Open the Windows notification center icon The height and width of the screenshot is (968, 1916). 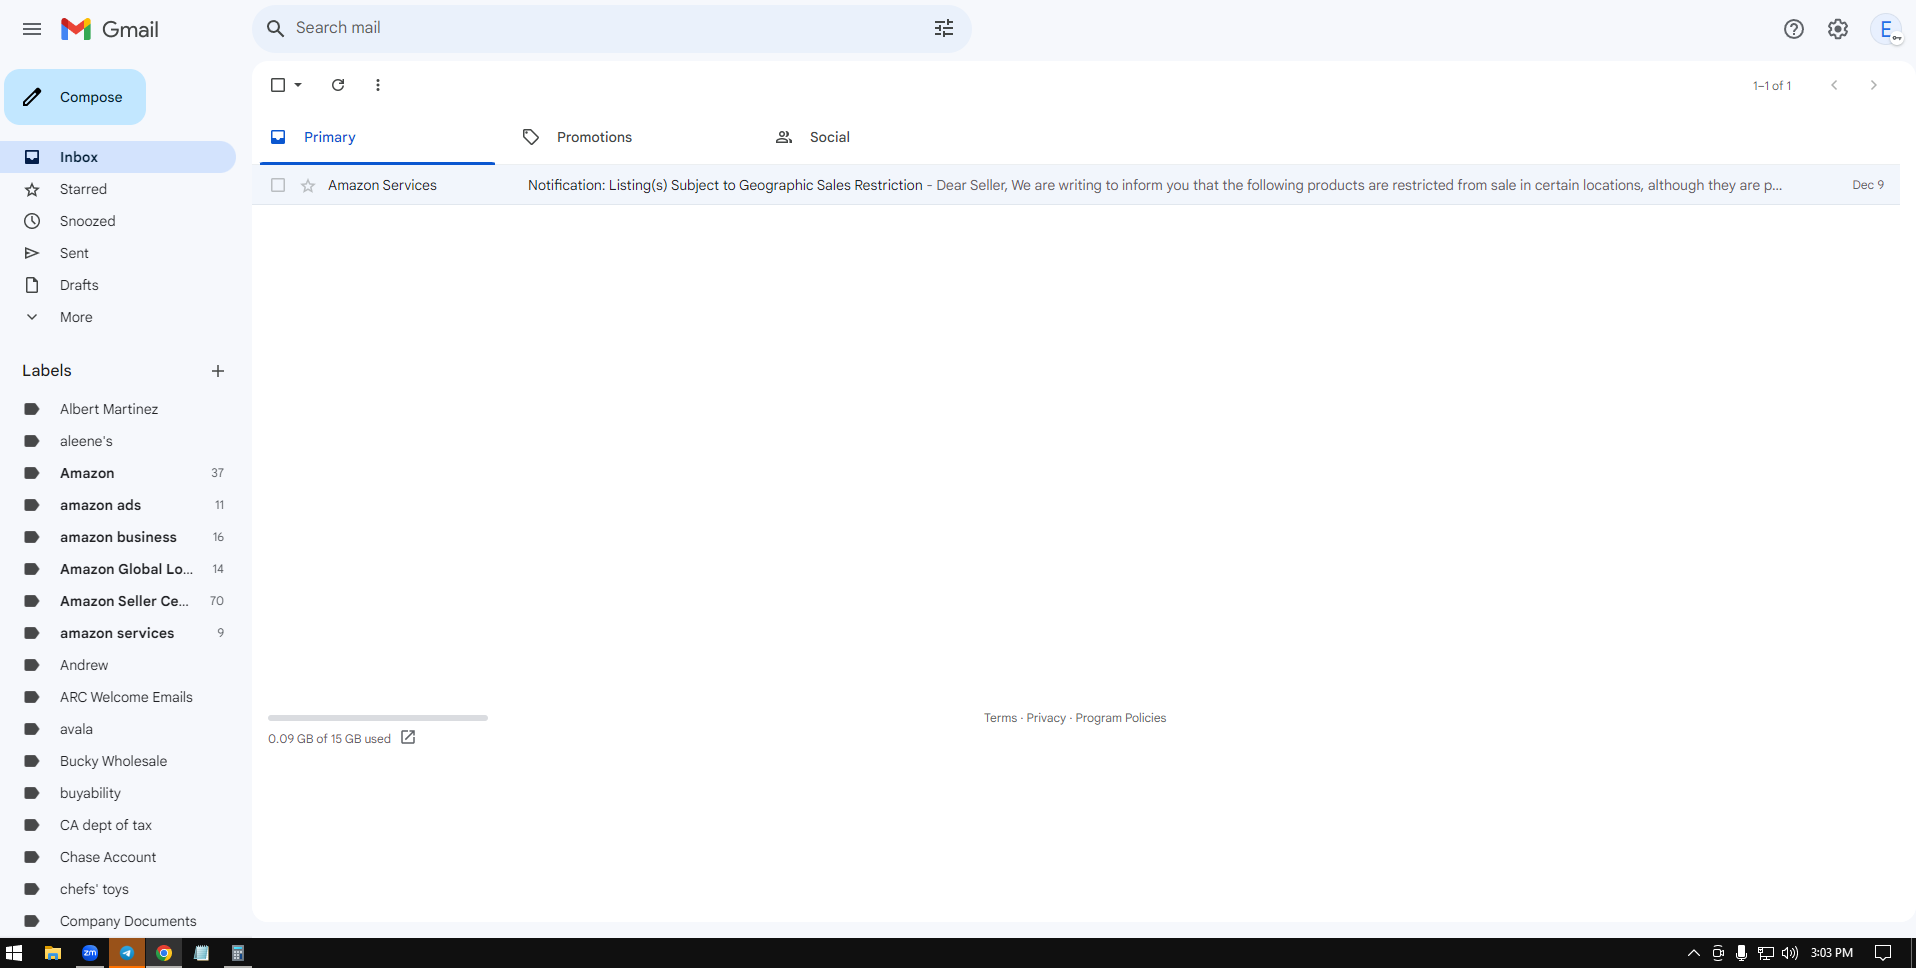tap(1882, 953)
